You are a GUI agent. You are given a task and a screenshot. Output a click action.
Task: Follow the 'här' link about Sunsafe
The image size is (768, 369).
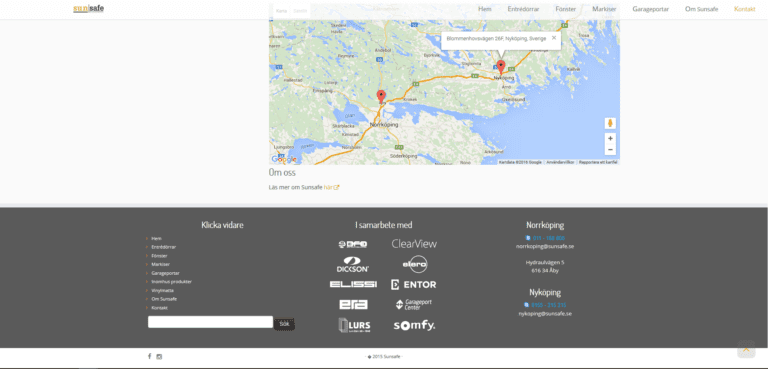[331, 187]
